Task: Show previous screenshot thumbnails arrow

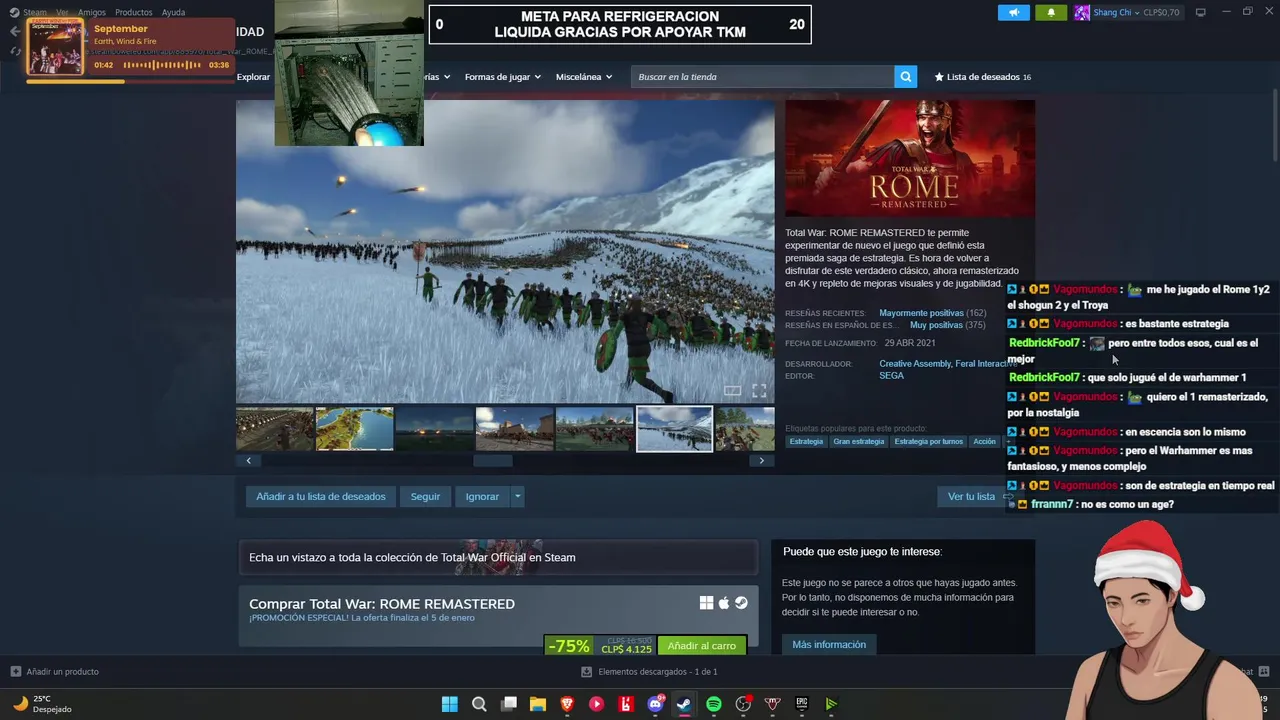Action: pyautogui.click(x=249, y=461)
